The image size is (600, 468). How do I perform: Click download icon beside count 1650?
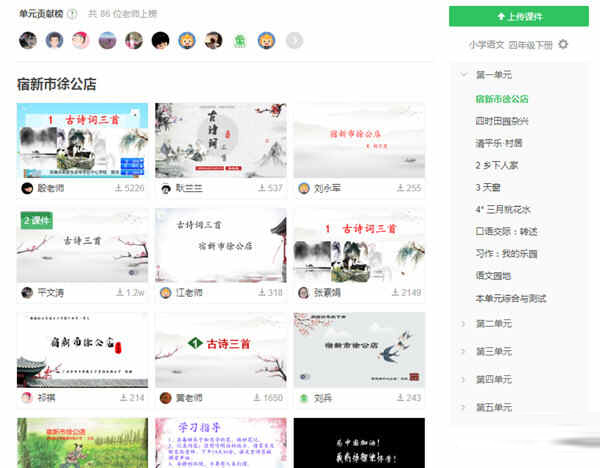tap(257, 398)
